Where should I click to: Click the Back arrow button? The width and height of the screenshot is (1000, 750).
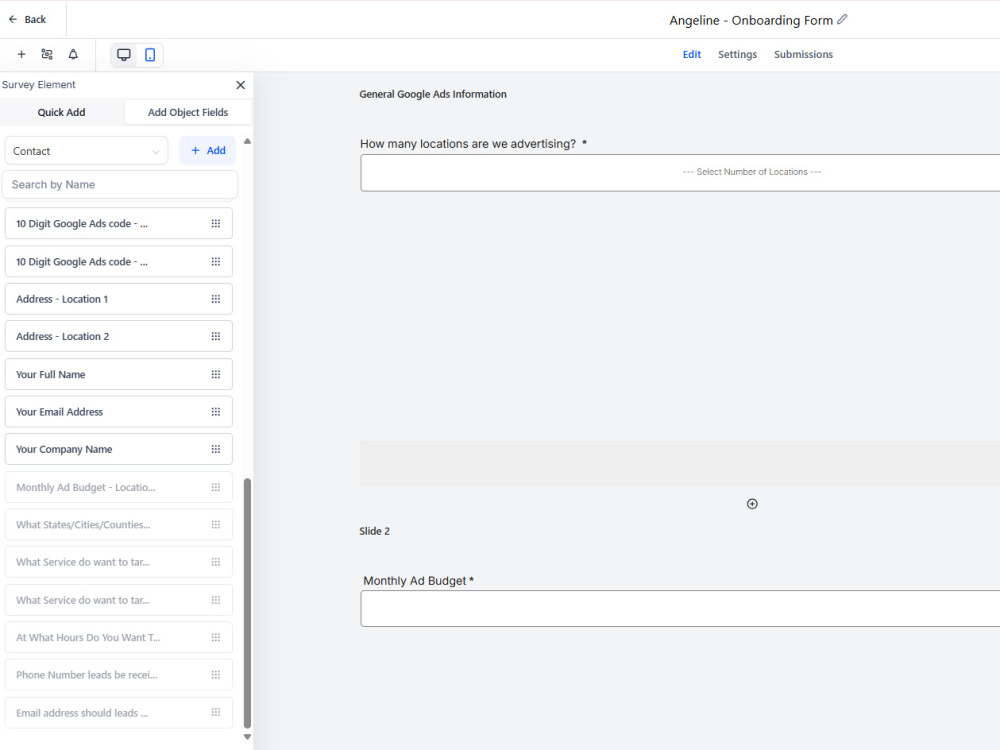pyautogui.click(x=27, y=19)
